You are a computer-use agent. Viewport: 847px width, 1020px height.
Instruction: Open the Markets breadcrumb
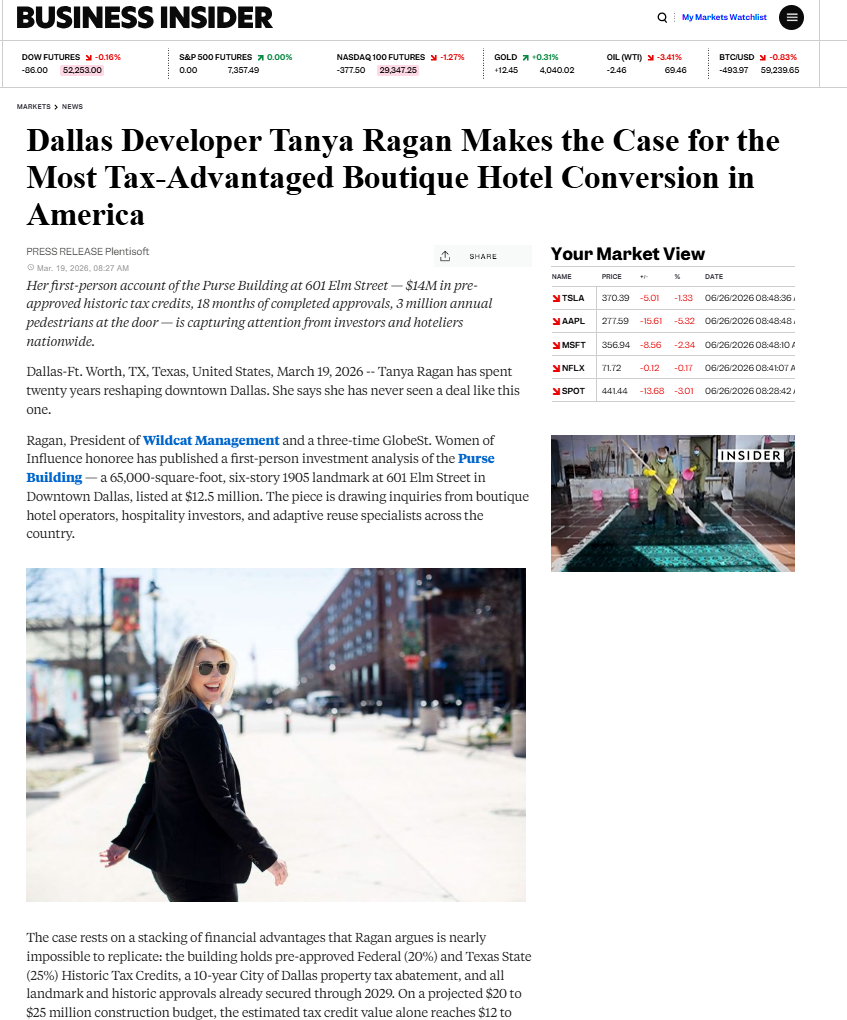click(x=34, y=107)
